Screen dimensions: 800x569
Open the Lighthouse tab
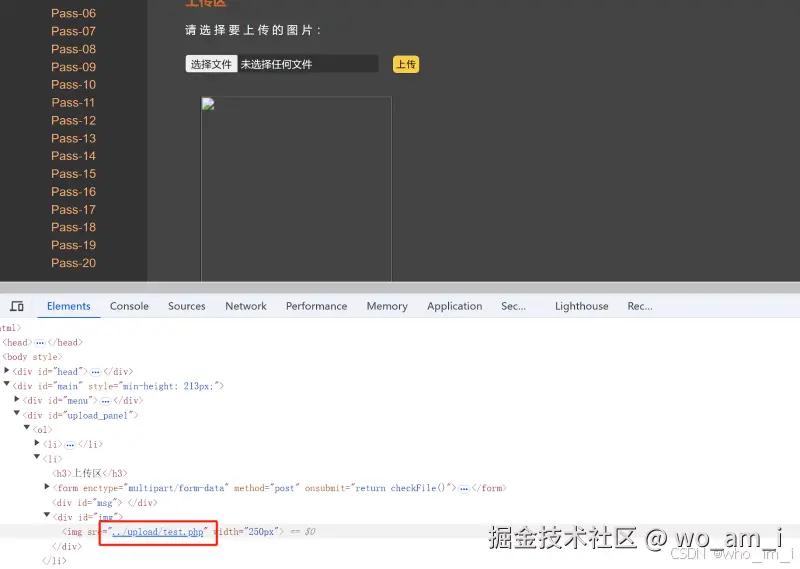tap(582, 306)
